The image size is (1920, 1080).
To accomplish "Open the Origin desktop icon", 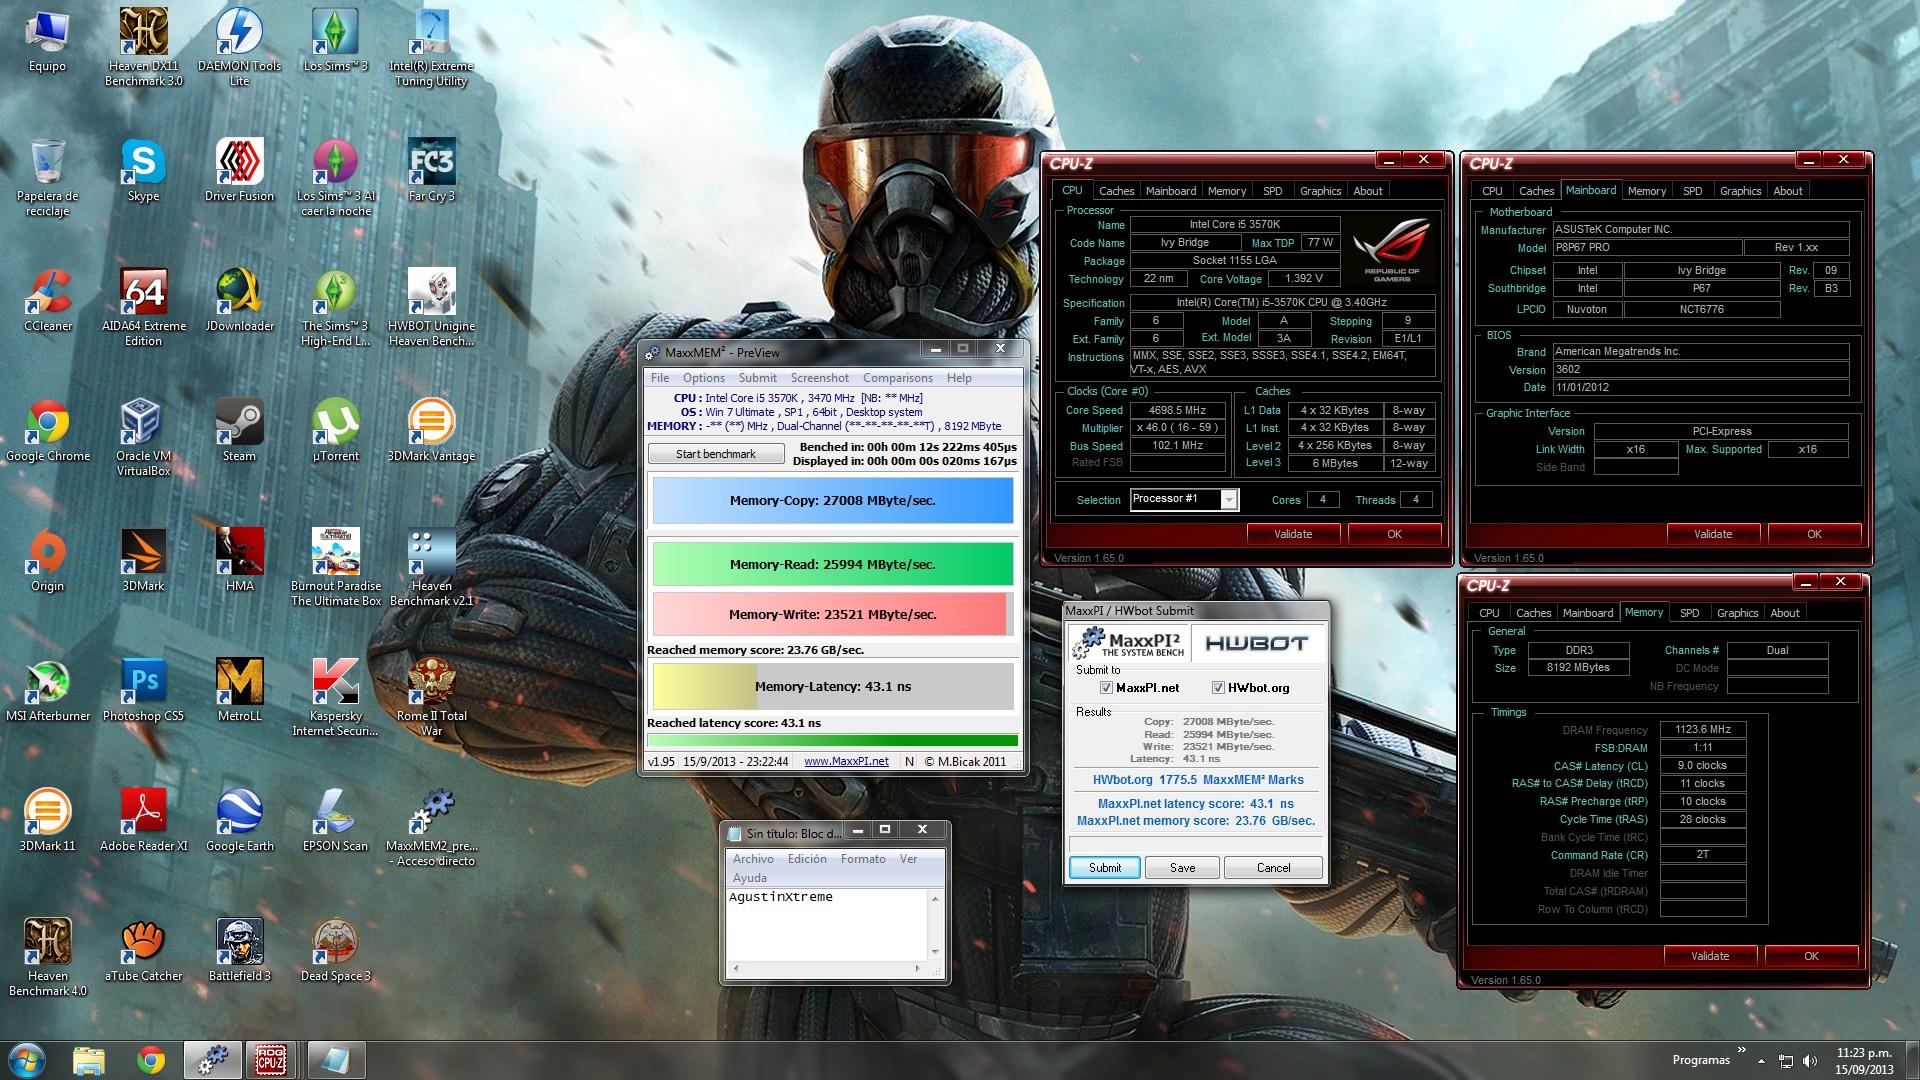I will (x=48, y=561).
